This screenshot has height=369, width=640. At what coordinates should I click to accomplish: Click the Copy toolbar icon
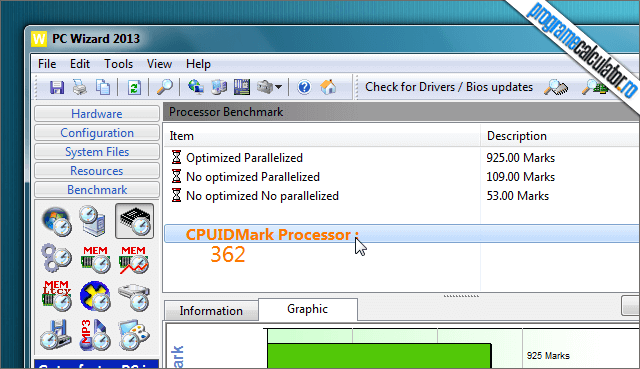click(x=103, y=87)
